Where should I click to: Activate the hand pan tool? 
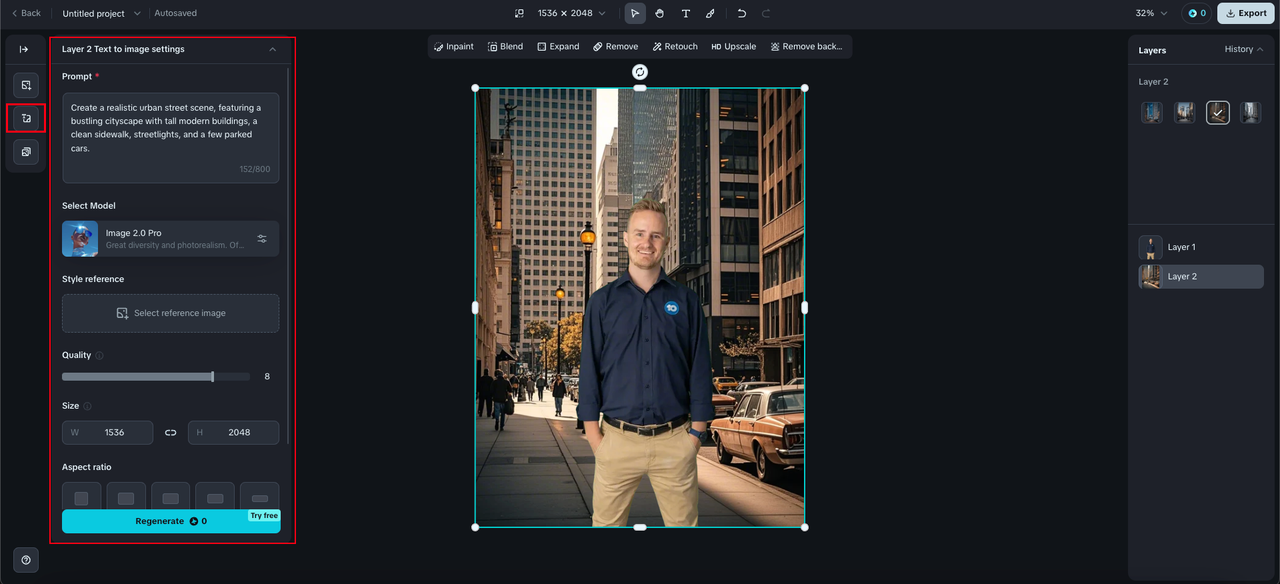tap(660, 13)
